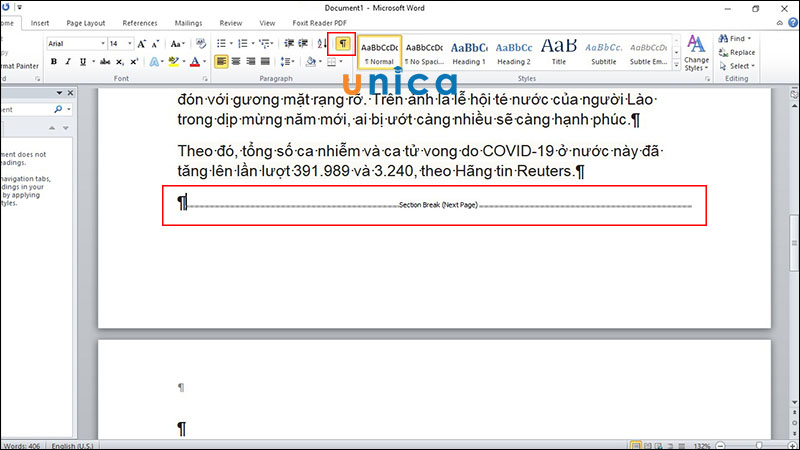Toggle the Show/Hide paragraph marks button
Image resolution: width=800 pixels, height=450 pixels.
tap(342, 44)
